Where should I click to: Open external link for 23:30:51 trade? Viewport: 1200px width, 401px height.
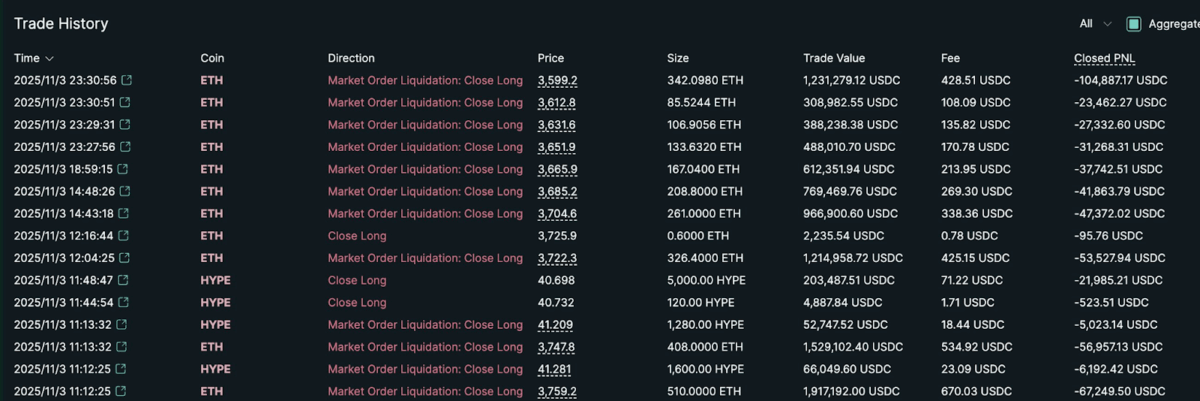(126, 103)
